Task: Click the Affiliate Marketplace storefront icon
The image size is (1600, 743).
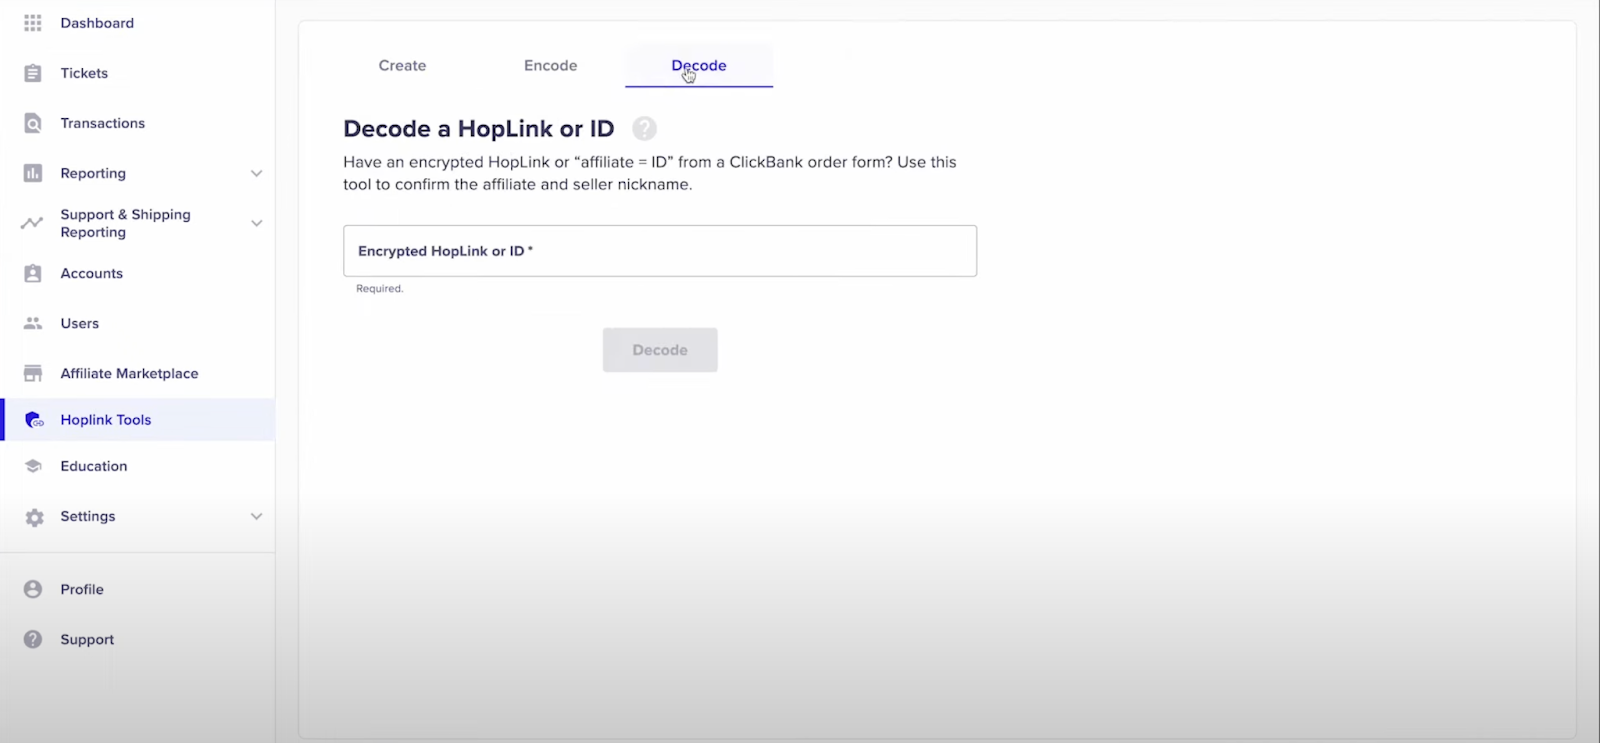Action: (33, 373)
